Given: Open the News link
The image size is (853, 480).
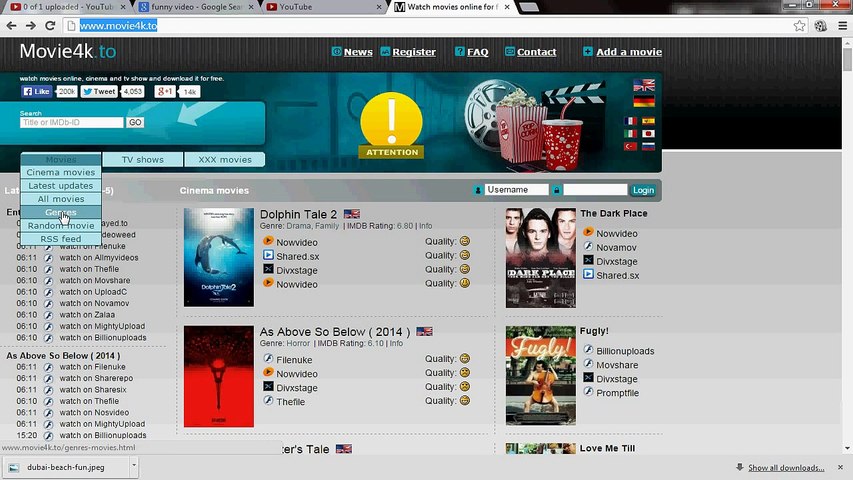Looking at the screenshot, I should coord(358,52).
